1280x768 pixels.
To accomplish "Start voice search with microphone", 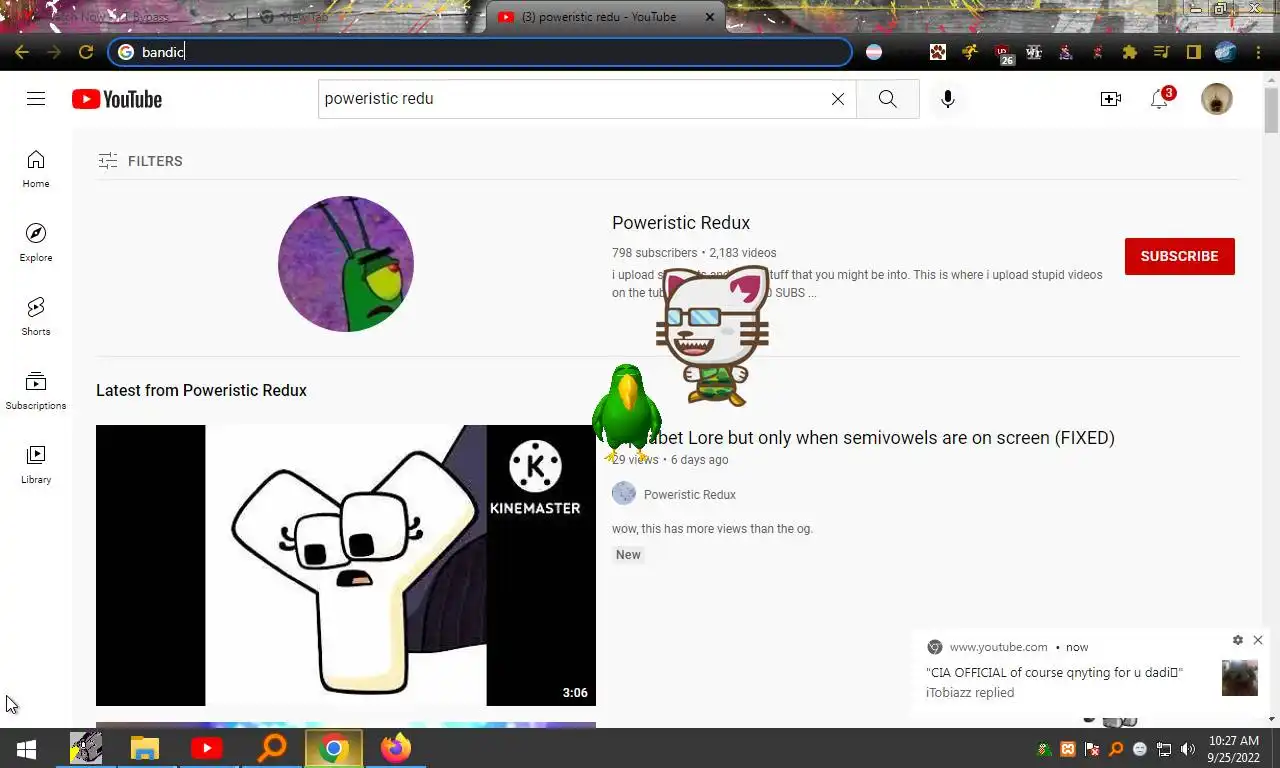I will pyautogui.click(x=948, y=99).
